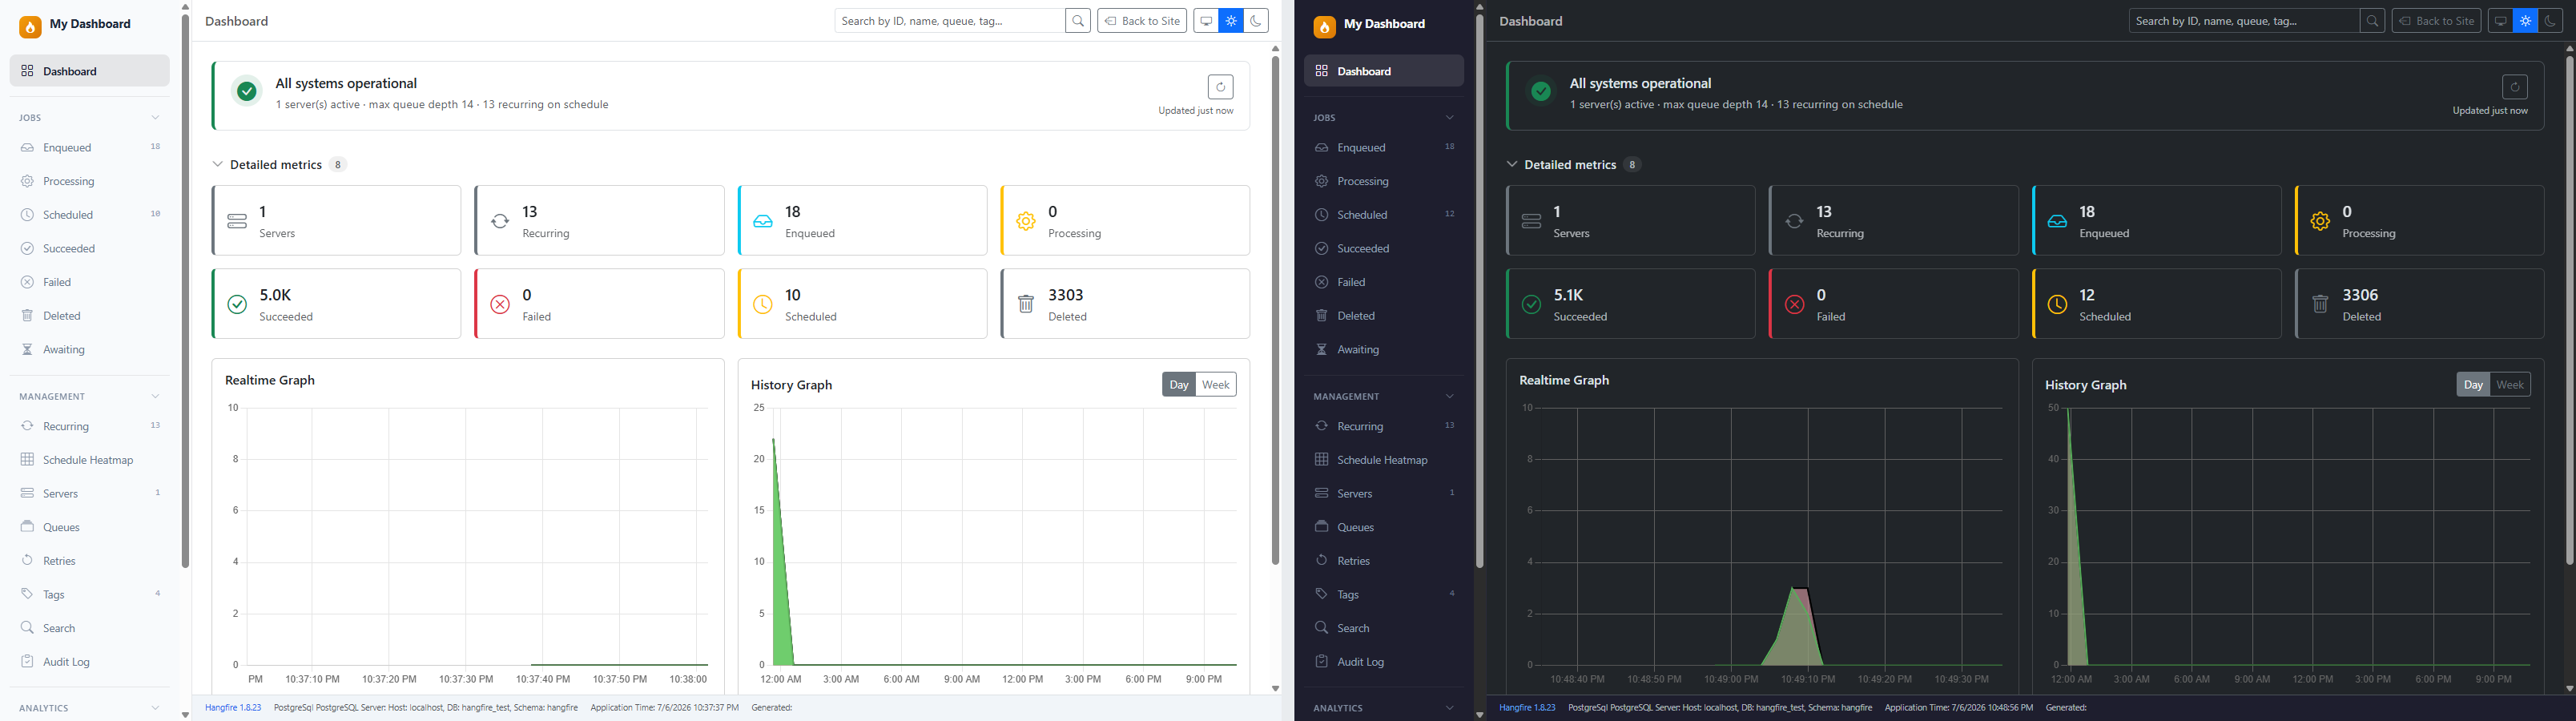The image size is (2576, 721).
Task: Click dark dashboard main vertical scrollbar thumb
Action: click(x=2570, y=310)
